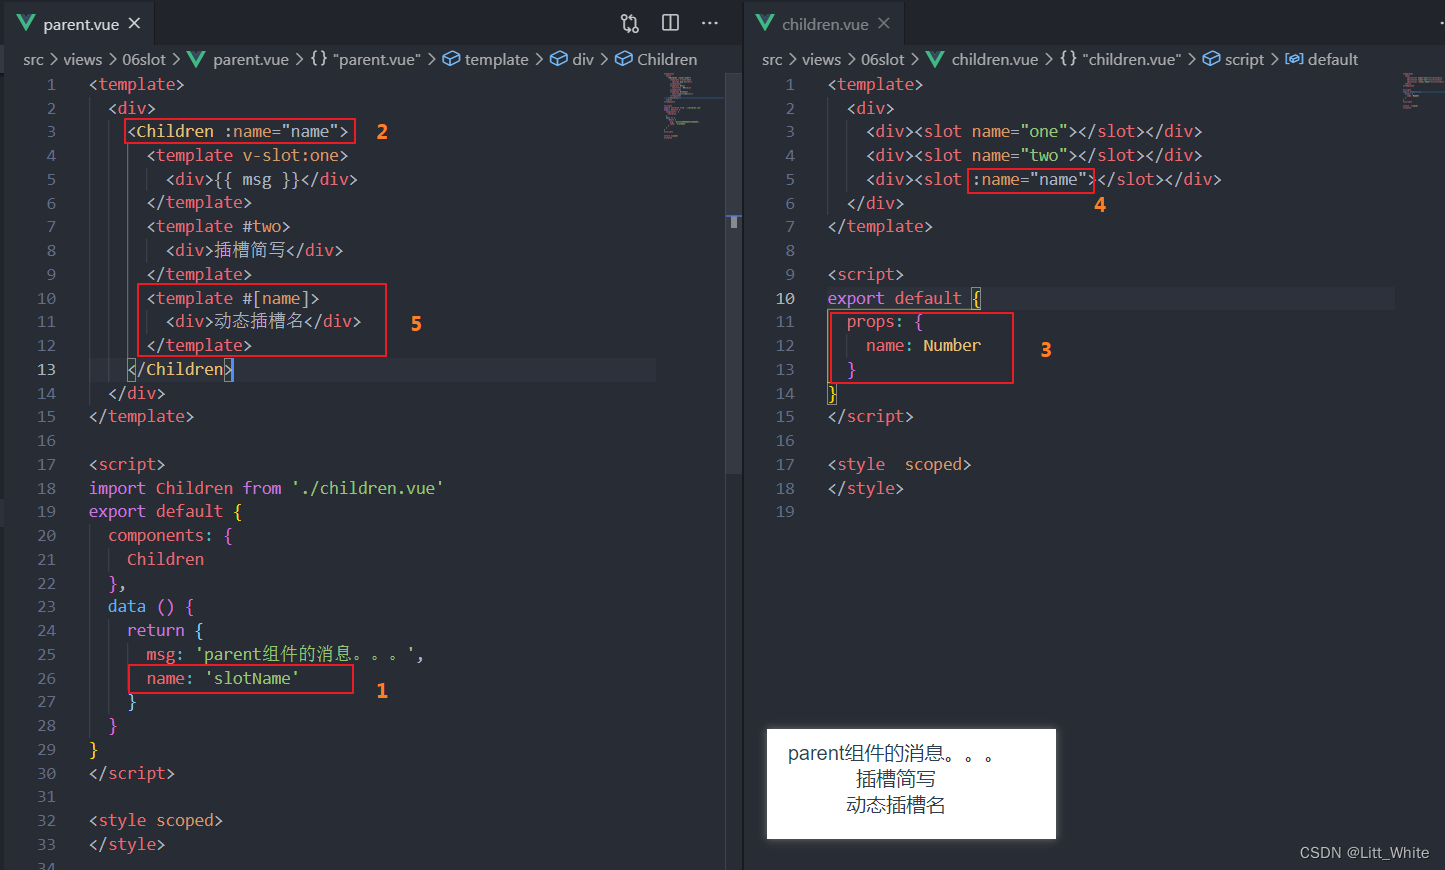
Task: Click the closing /Children tag
Action: [x=180, y=369]
